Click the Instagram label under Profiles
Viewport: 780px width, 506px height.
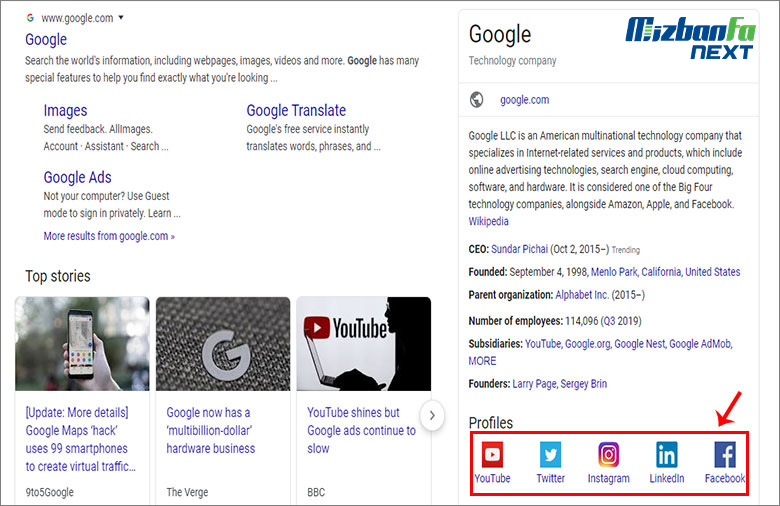click(608, 478)
